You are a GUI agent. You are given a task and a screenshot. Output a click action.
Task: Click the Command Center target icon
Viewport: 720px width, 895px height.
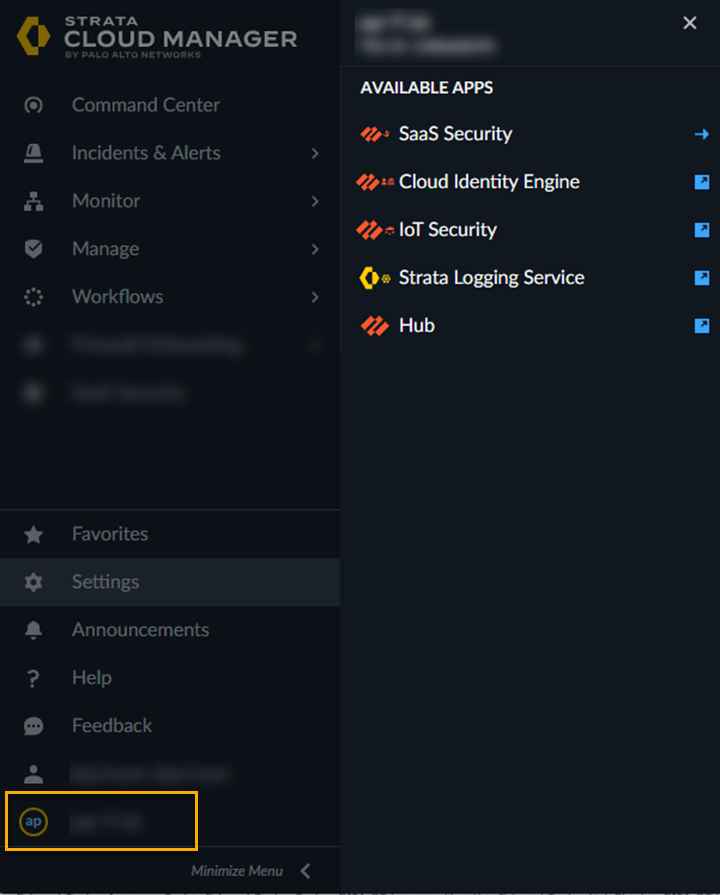[x=34, y=105]
